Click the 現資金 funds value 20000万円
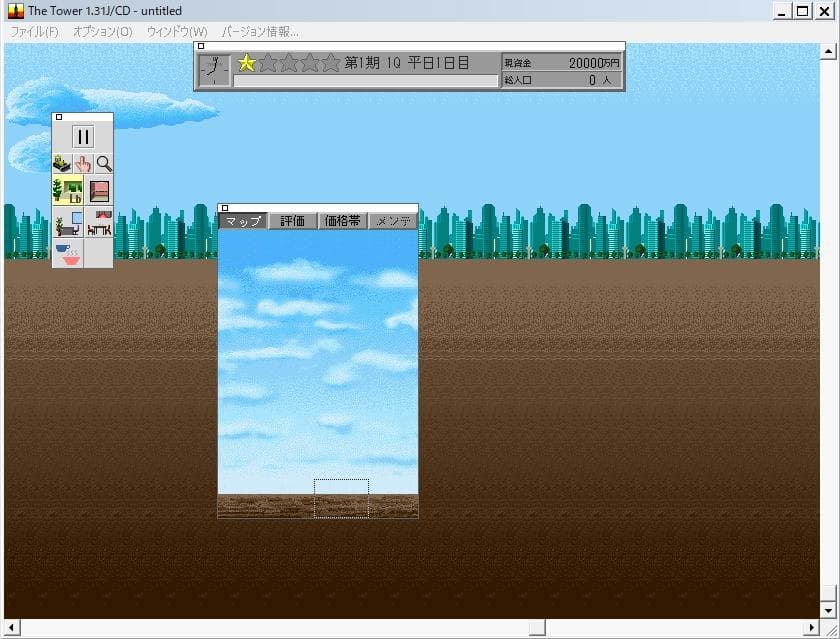Image resolution: width=840 pixels, height=639 pixels. point(594,63)
